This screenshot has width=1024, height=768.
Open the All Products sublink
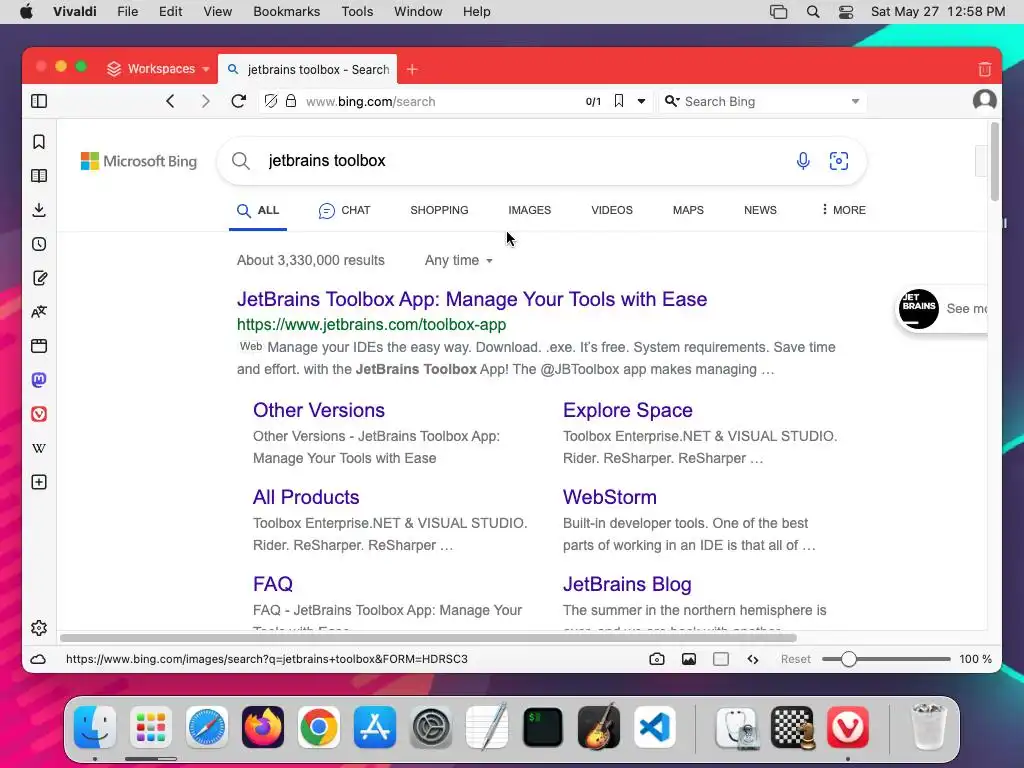coord(306,497)
